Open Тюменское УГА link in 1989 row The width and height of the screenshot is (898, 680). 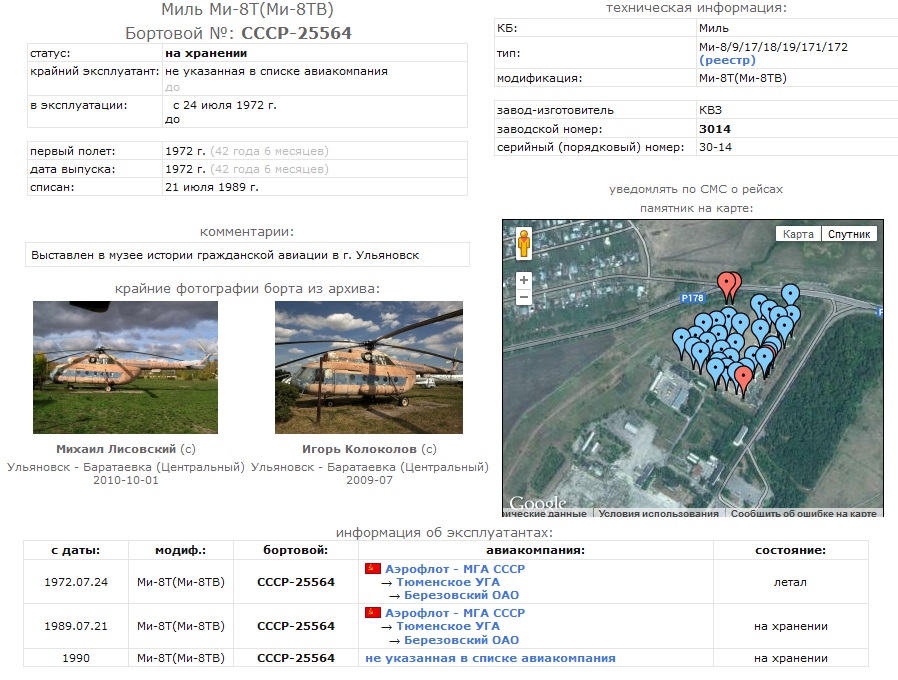[x=447, y=627]
